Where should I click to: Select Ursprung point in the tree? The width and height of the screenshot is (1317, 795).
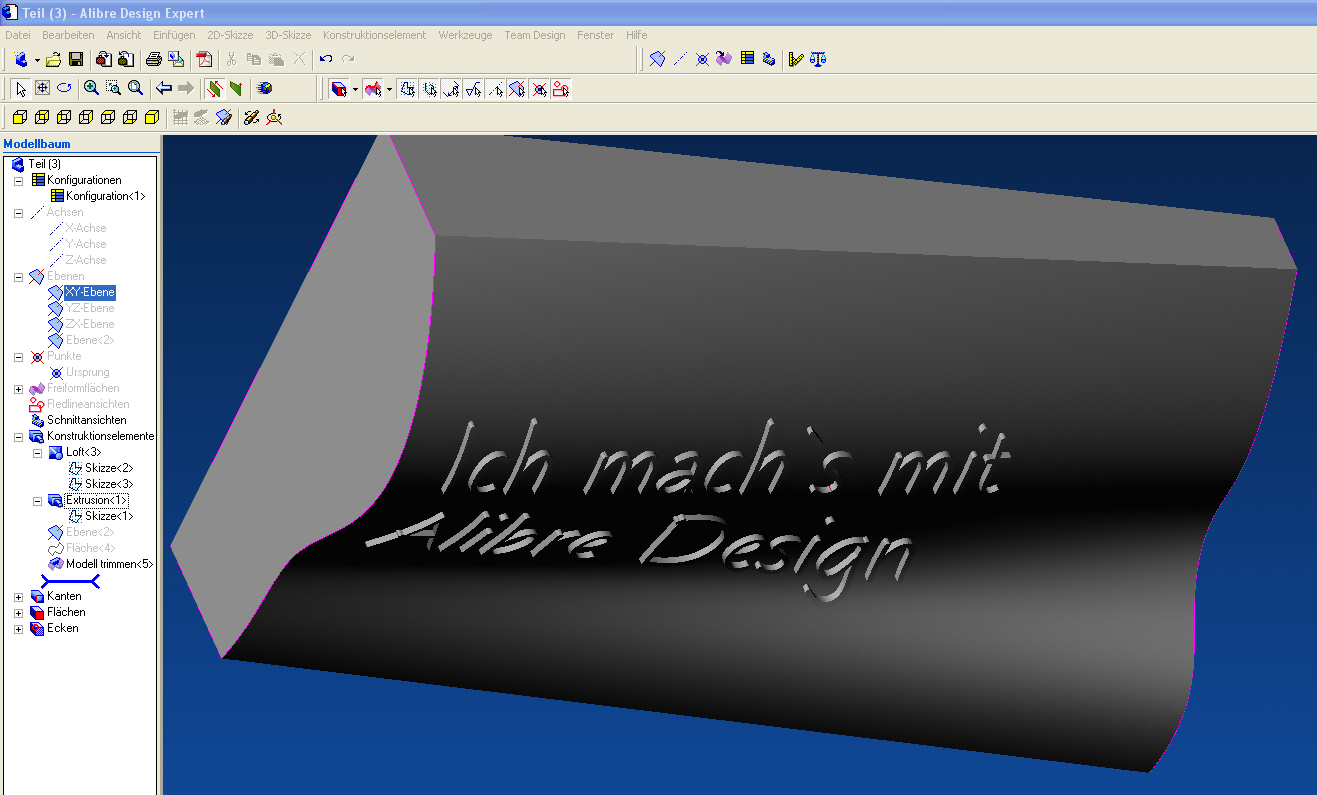tap(88, 372)
